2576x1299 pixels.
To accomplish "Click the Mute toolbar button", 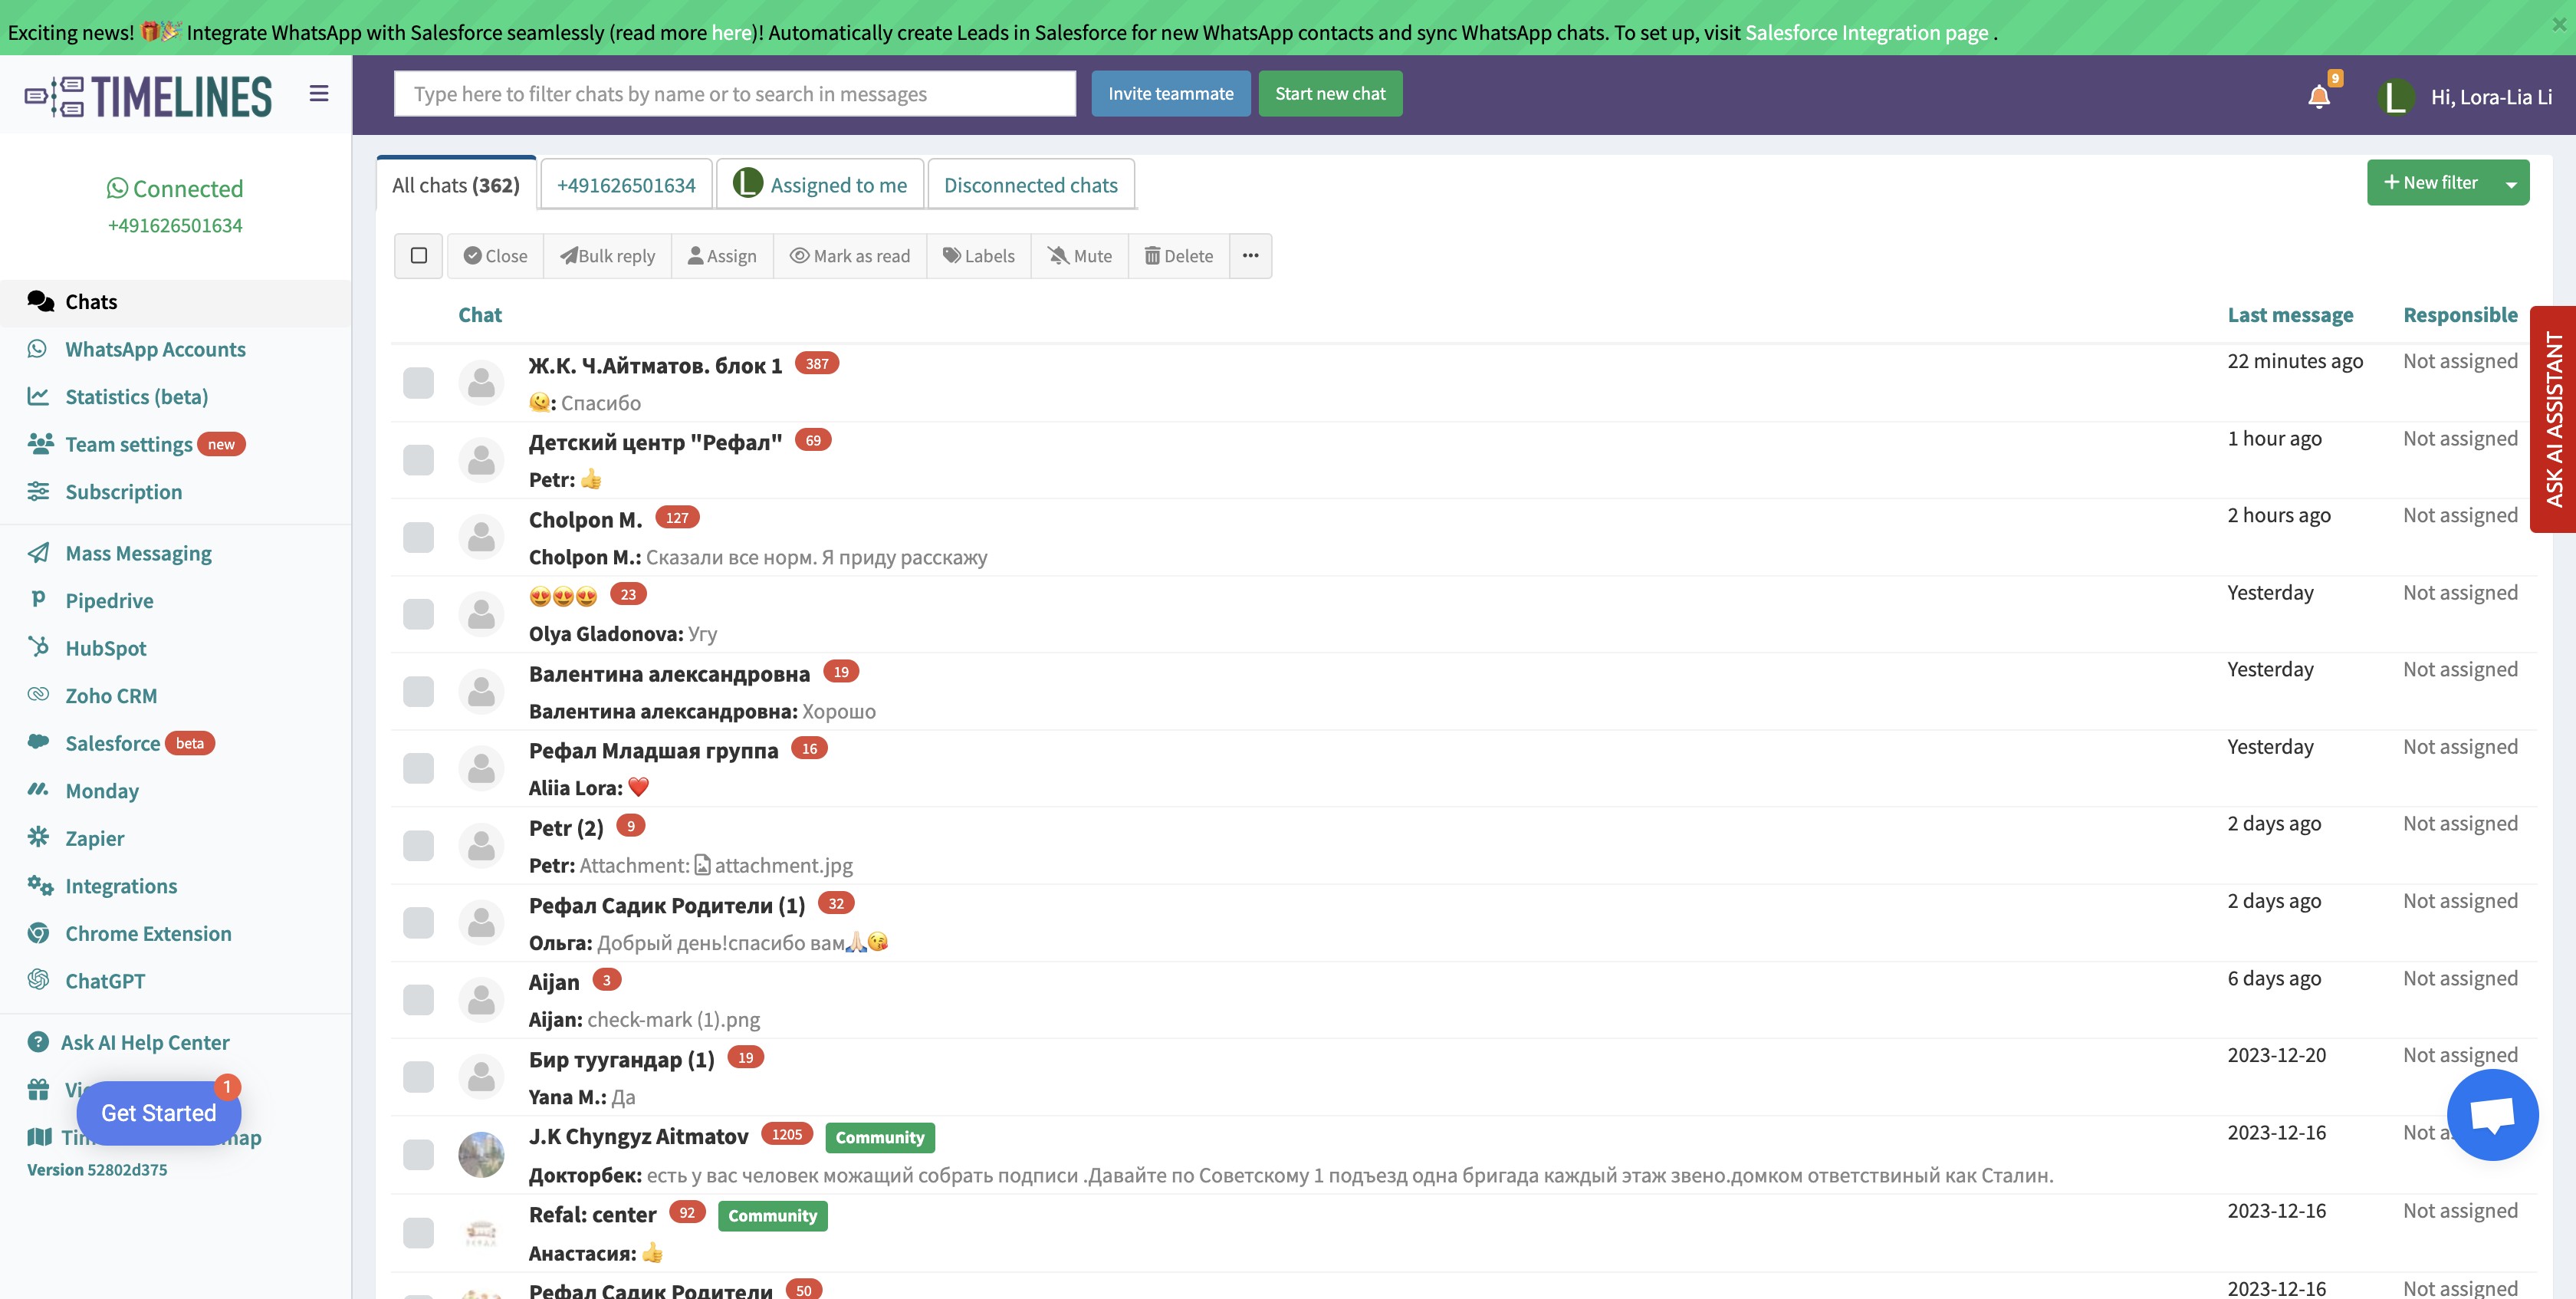I will [x=1079, y=256].
